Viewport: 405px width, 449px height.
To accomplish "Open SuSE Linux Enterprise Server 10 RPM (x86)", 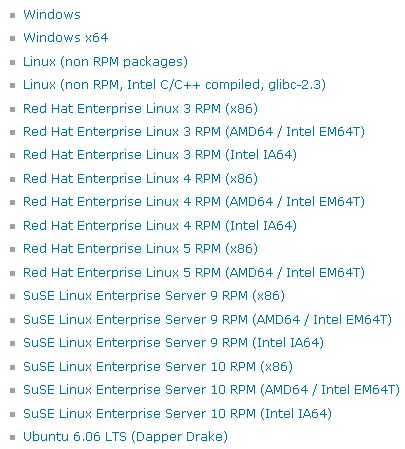I will [158, 367].
